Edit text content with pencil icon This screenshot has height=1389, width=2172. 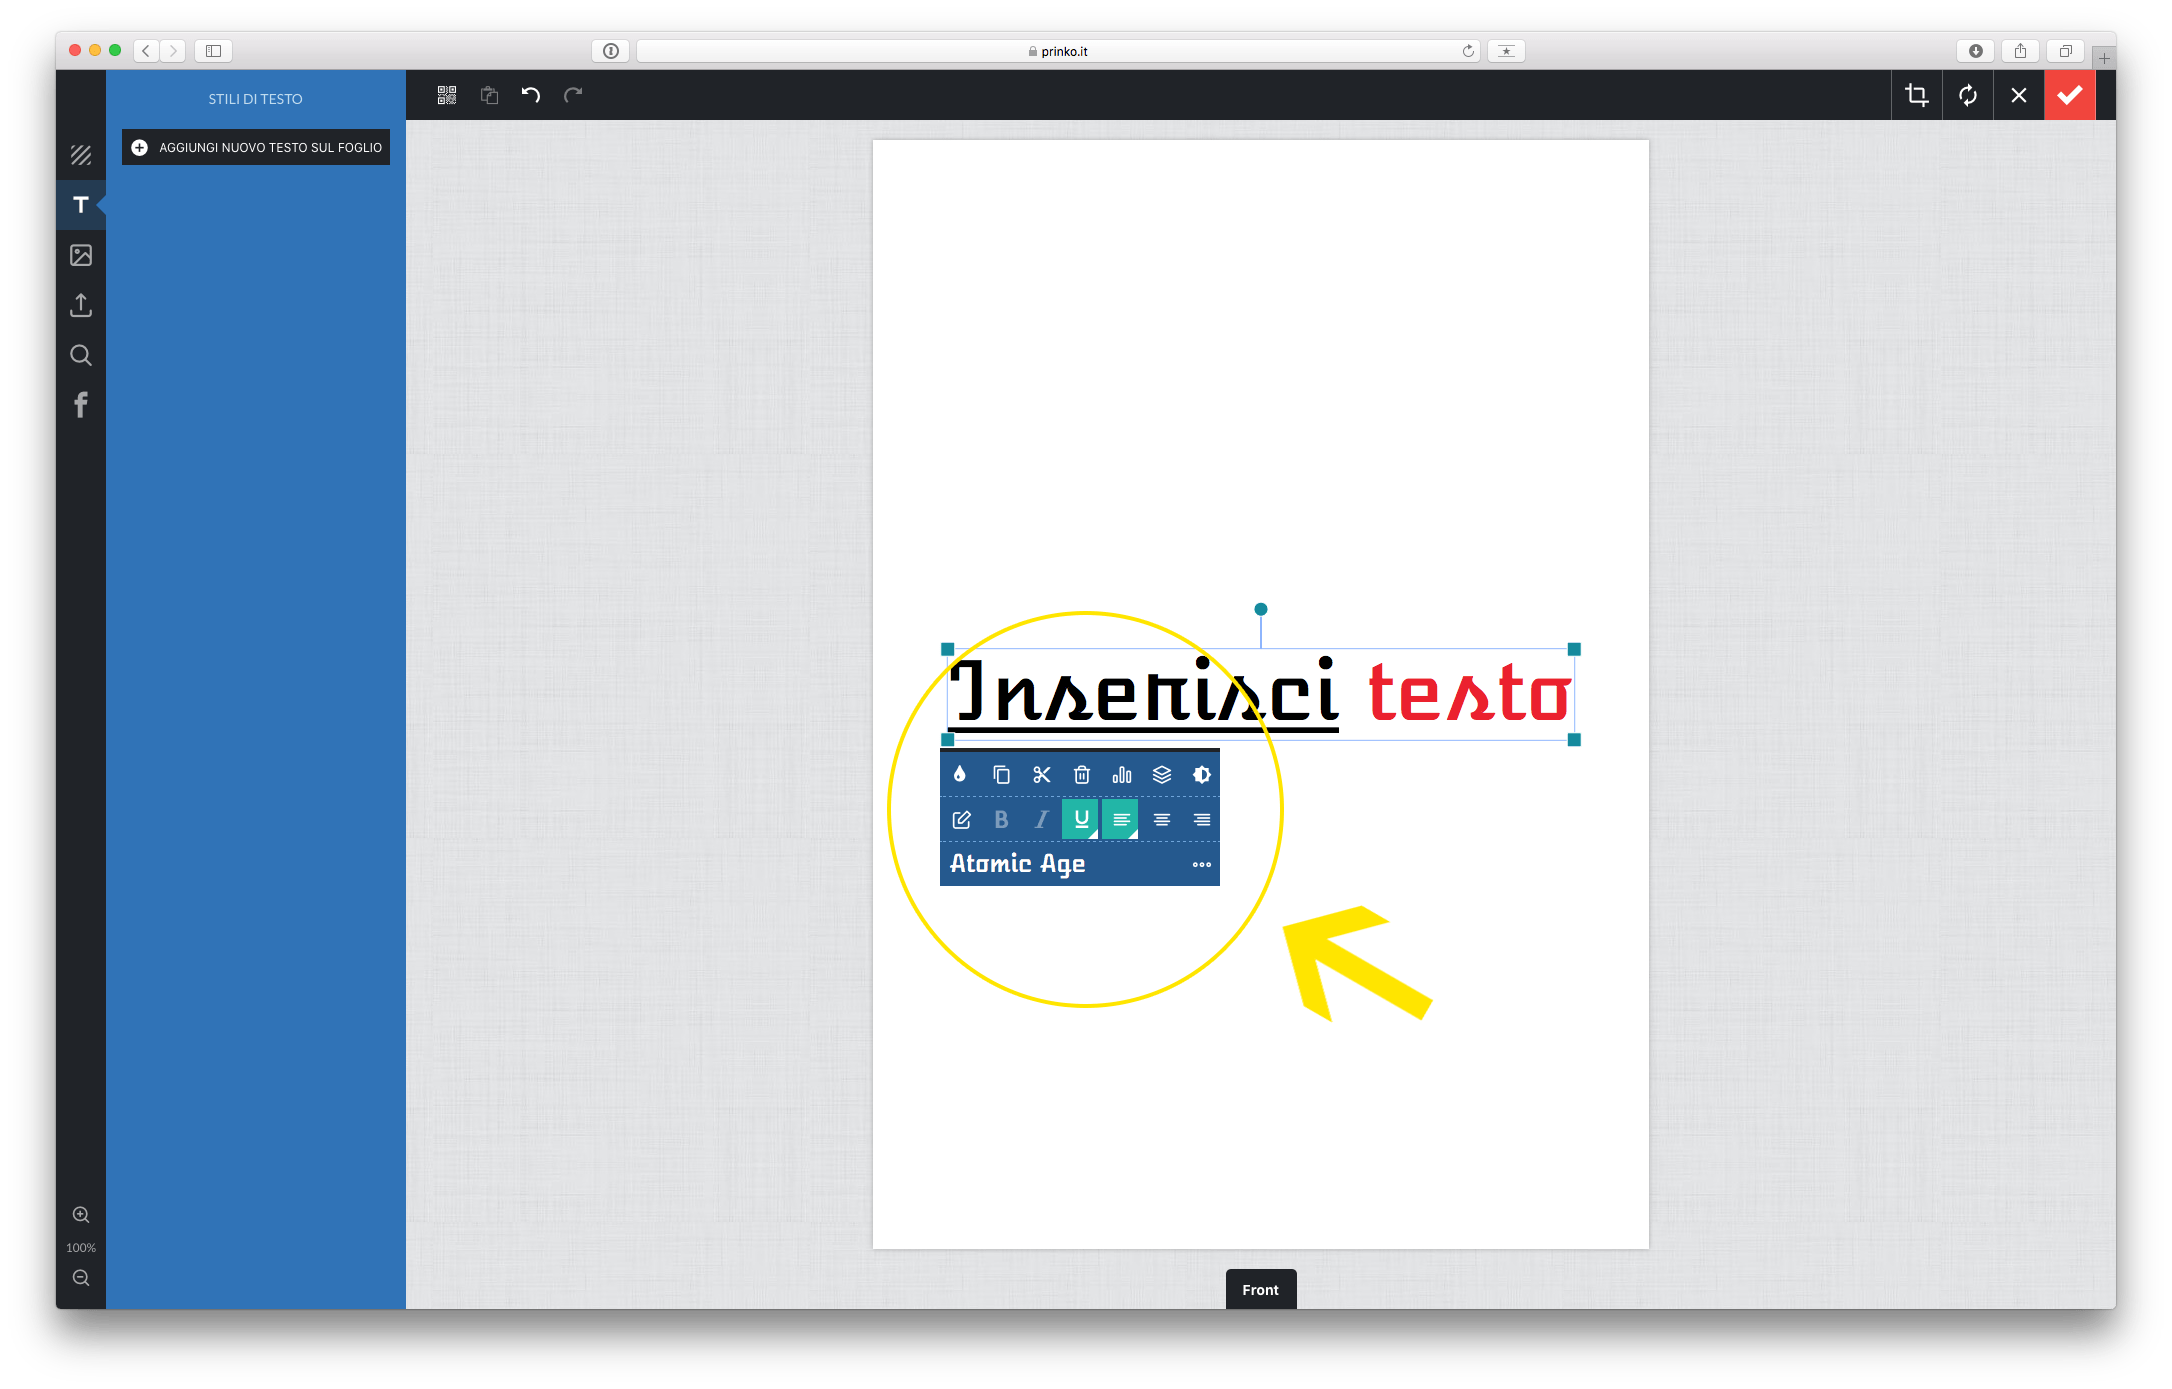961,820
